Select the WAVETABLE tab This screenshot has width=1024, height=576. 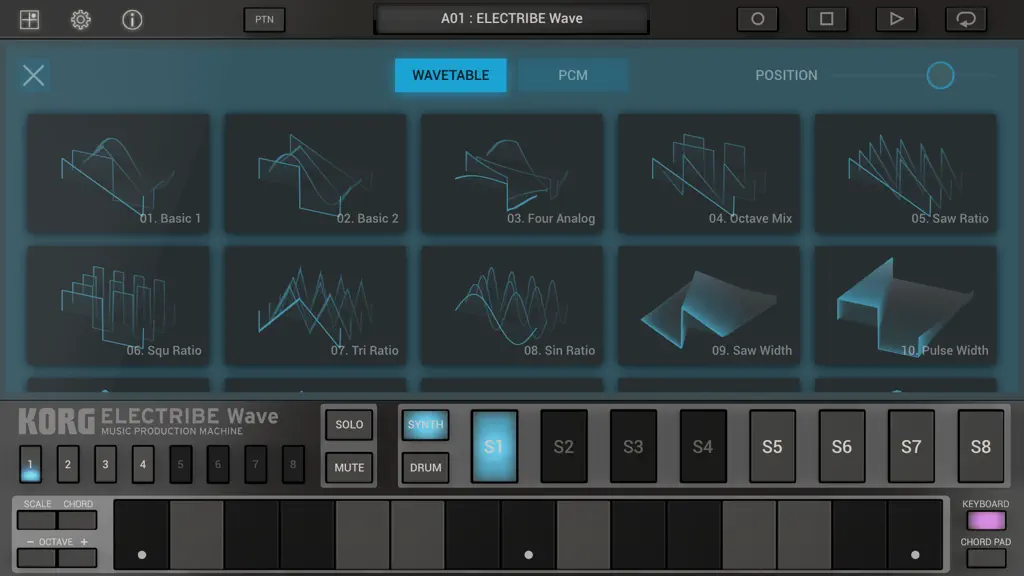[x=451, y=75]
